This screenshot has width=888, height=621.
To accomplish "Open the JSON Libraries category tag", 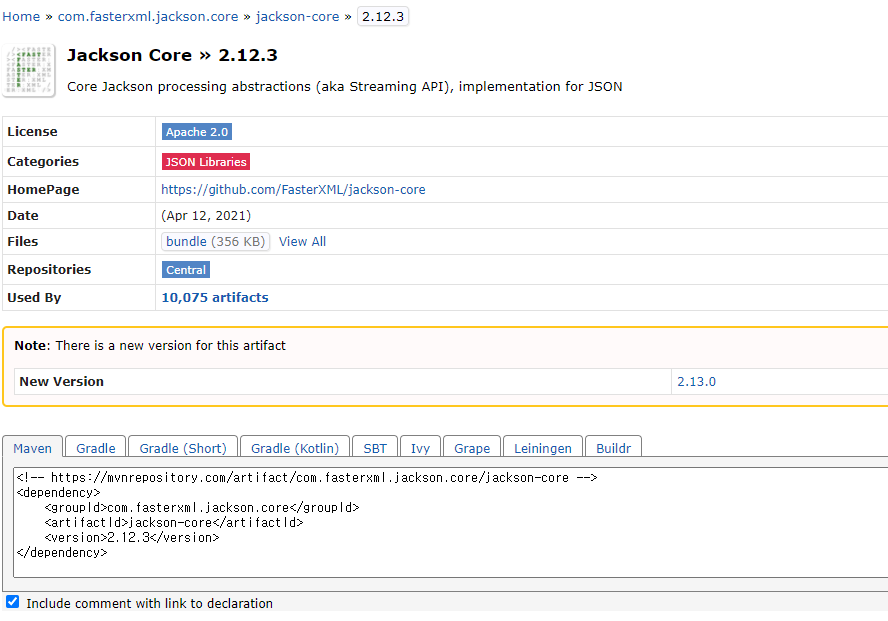I will tap(206, 162).
